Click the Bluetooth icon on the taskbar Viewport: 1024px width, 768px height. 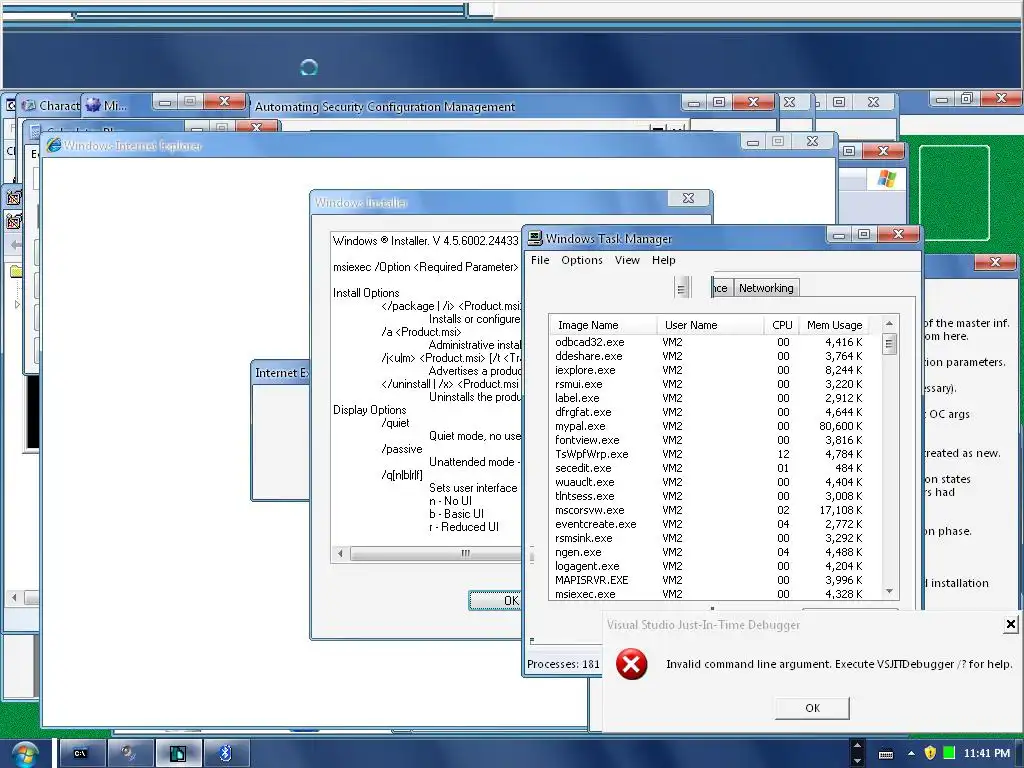tap(225, 754)
